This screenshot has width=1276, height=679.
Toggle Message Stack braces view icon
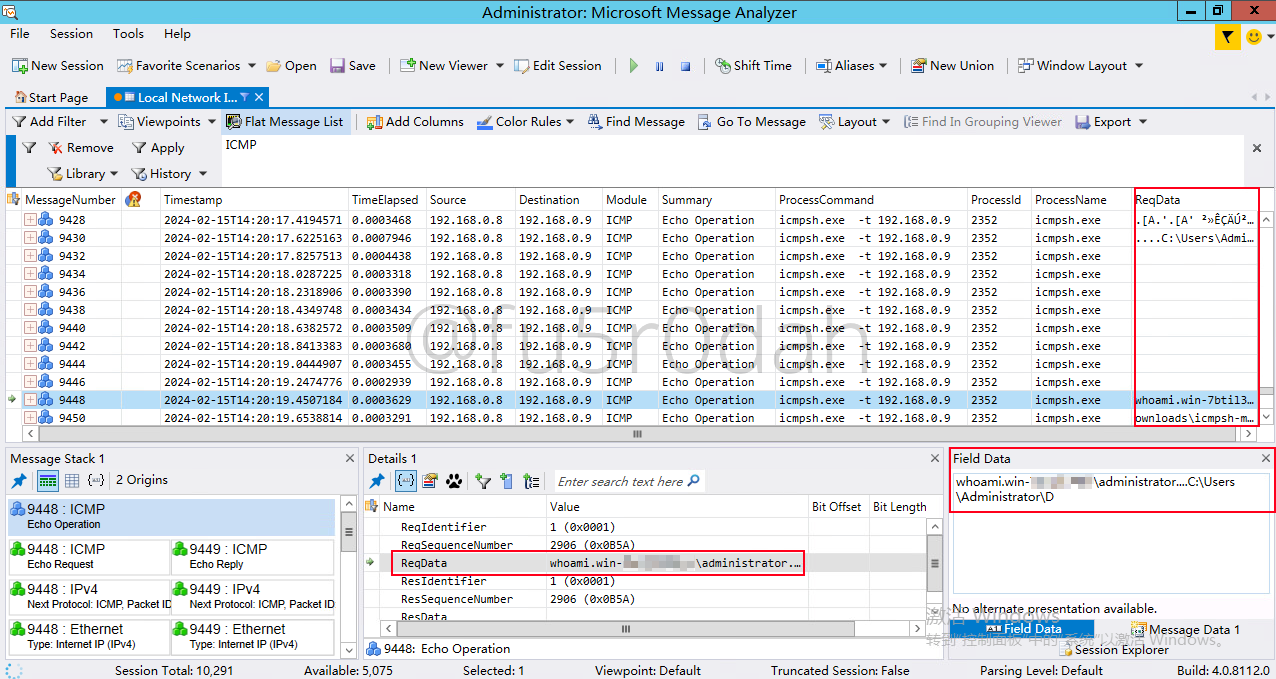pos(96,480)
